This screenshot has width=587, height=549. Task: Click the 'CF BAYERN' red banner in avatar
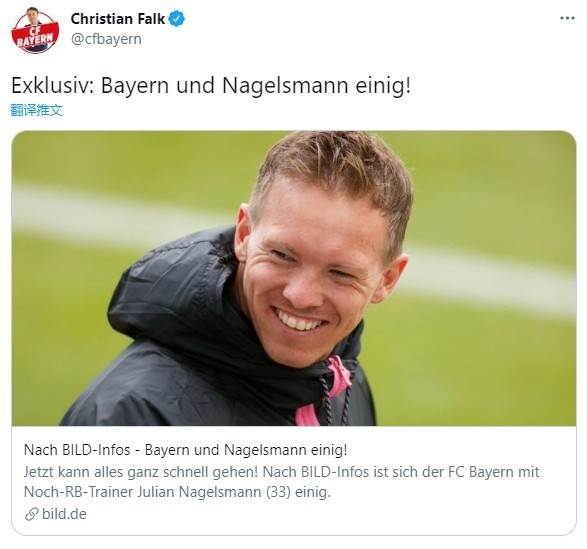tap(35, 37)
